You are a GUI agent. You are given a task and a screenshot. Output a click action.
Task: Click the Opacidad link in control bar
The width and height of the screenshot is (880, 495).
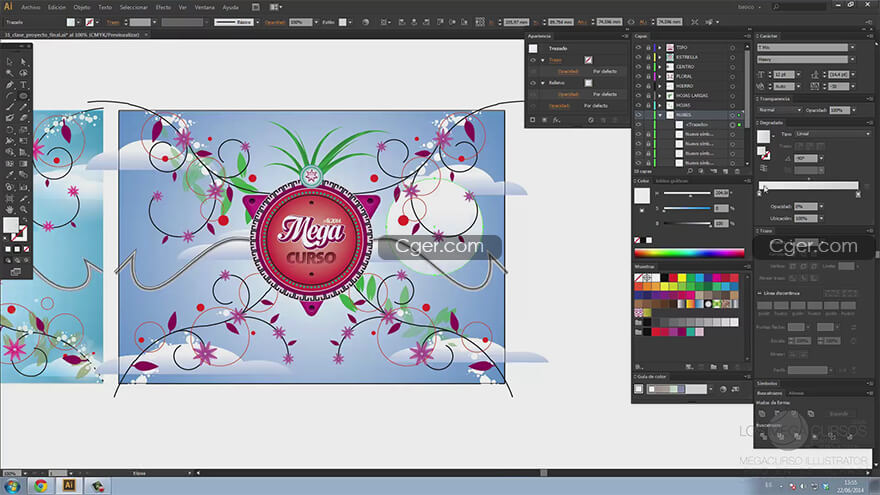click(x=275, y=22)
